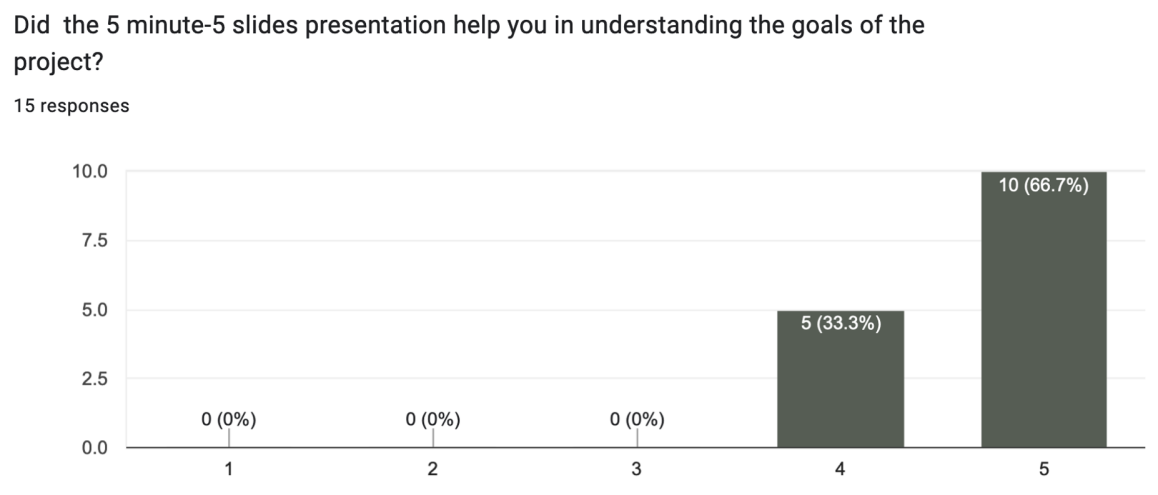Select the "10 (66.7%)" bar label
Viewport: 1158px width, 495px height.
coord(1043,186)
